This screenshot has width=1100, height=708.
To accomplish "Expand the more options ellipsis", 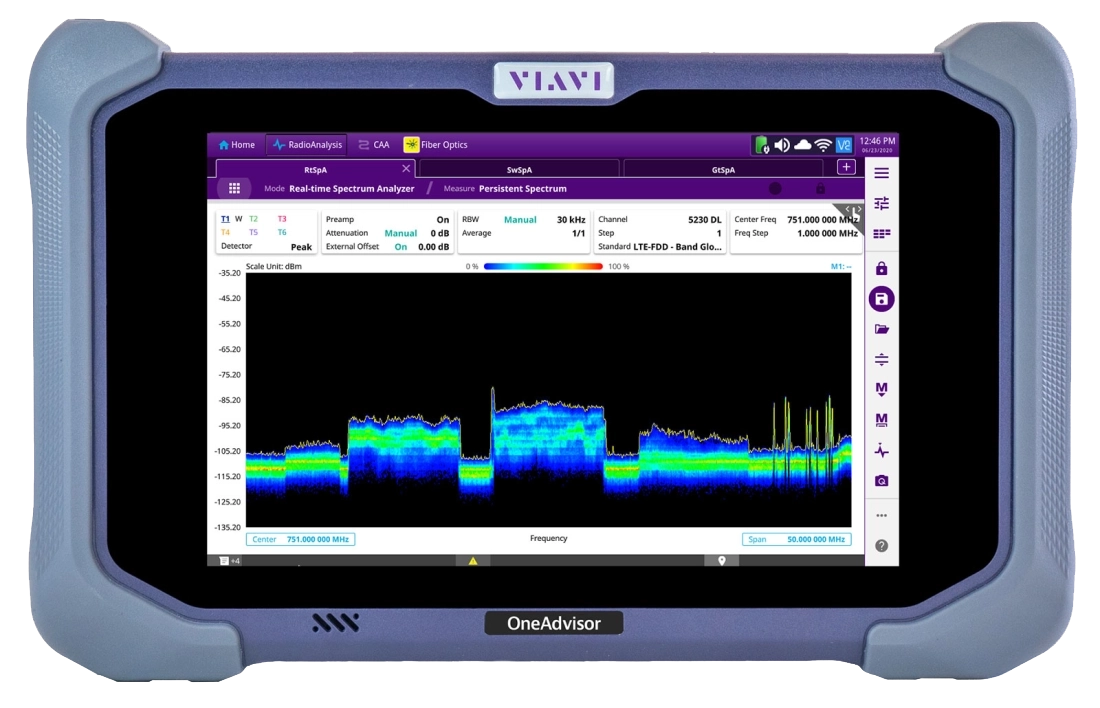I will [881, 516].
